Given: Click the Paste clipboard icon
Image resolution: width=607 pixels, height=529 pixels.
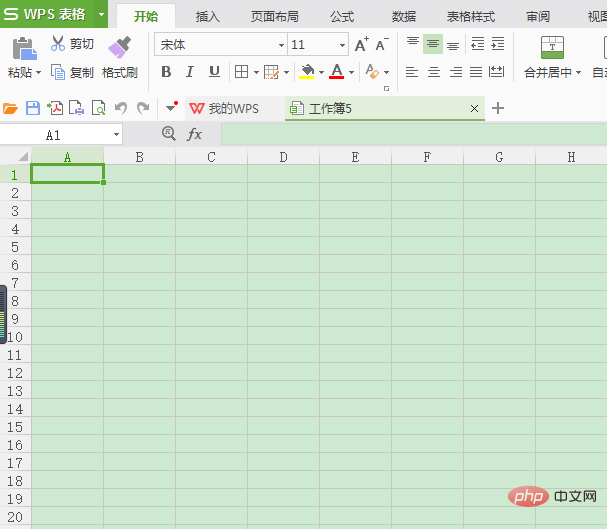Looking at the screenshot, I should pos(24,48).
